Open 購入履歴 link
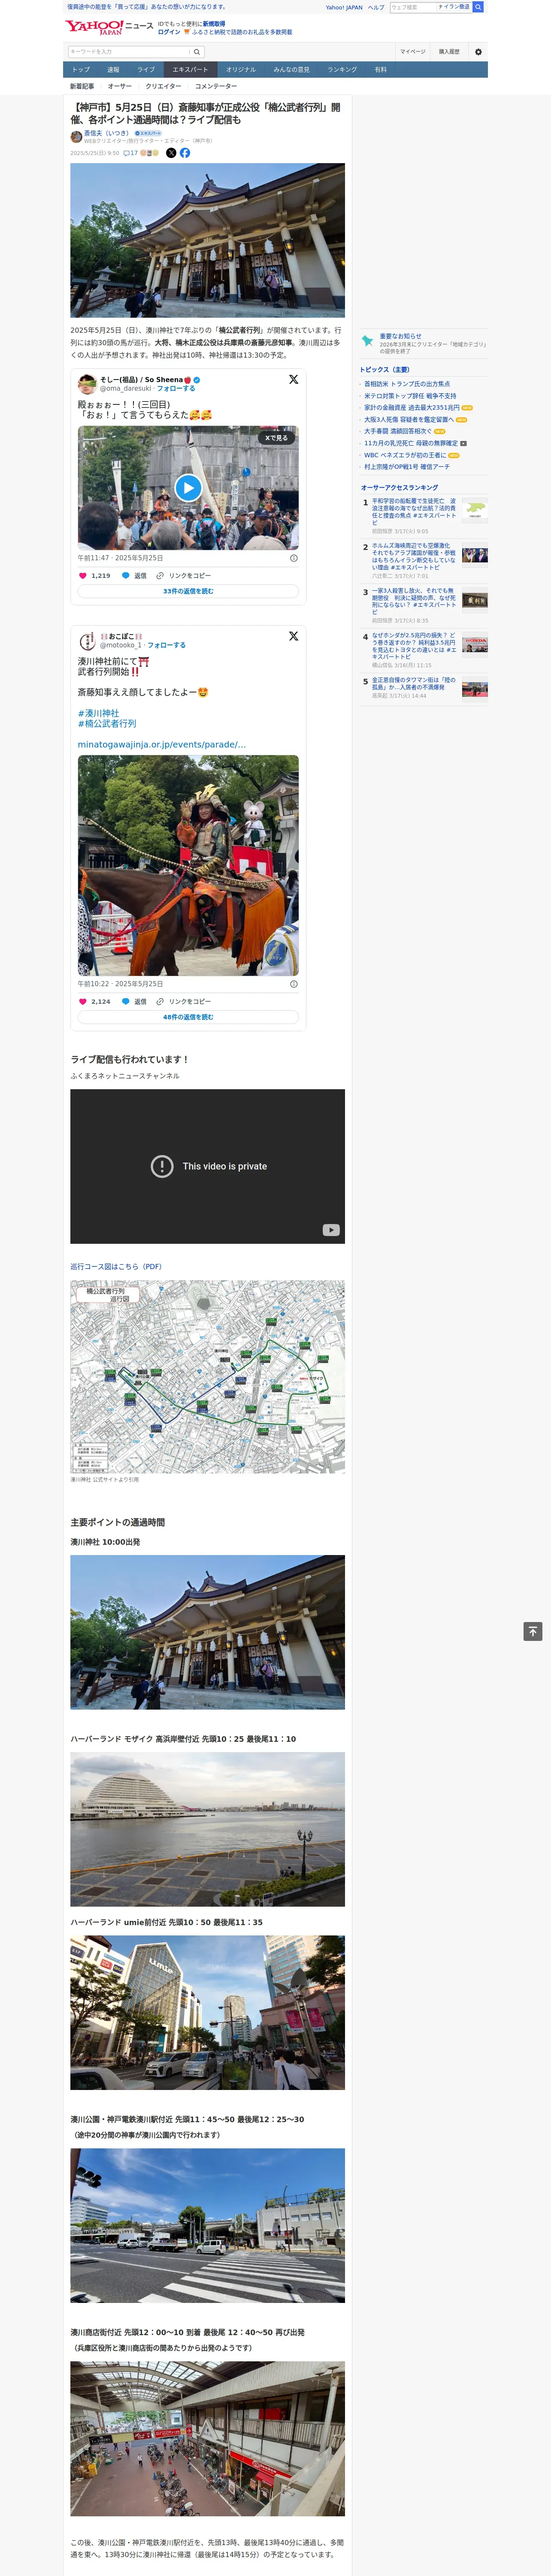The height and width of the screenshot is (2576, 551). (x=449, y=52)
